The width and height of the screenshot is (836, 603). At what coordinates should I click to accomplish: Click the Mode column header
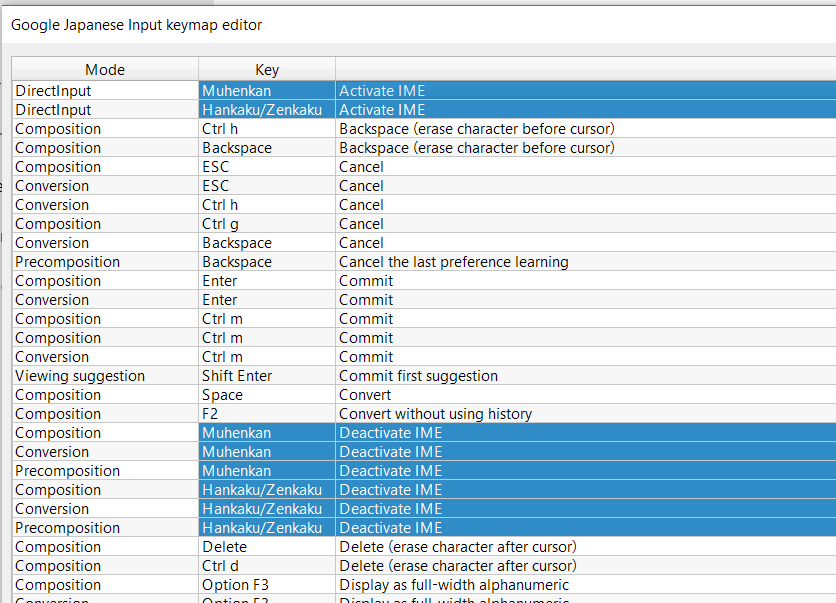105,69
